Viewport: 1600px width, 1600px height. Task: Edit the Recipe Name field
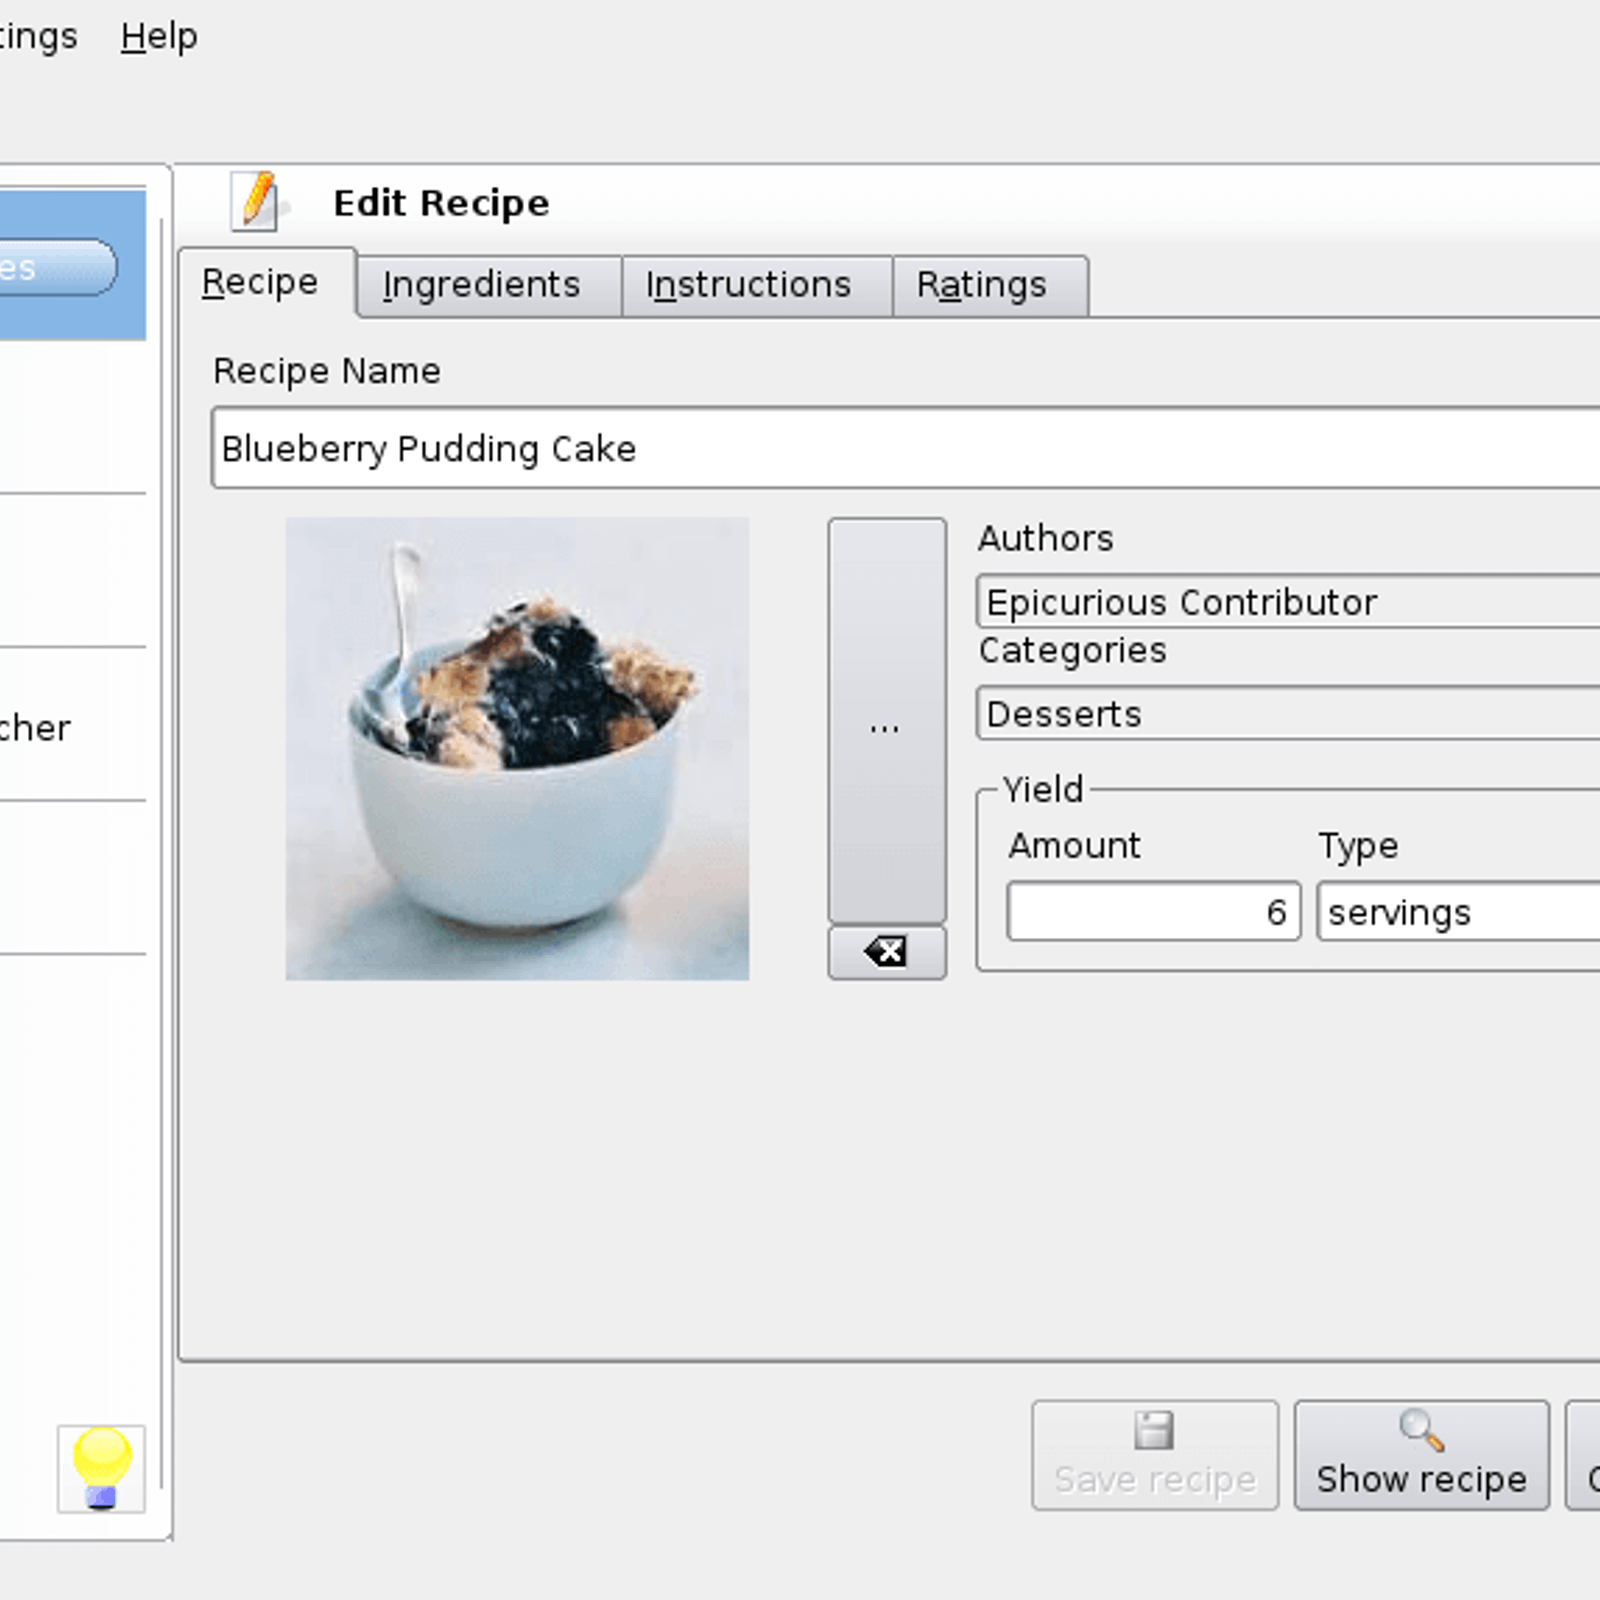[905, 448]
